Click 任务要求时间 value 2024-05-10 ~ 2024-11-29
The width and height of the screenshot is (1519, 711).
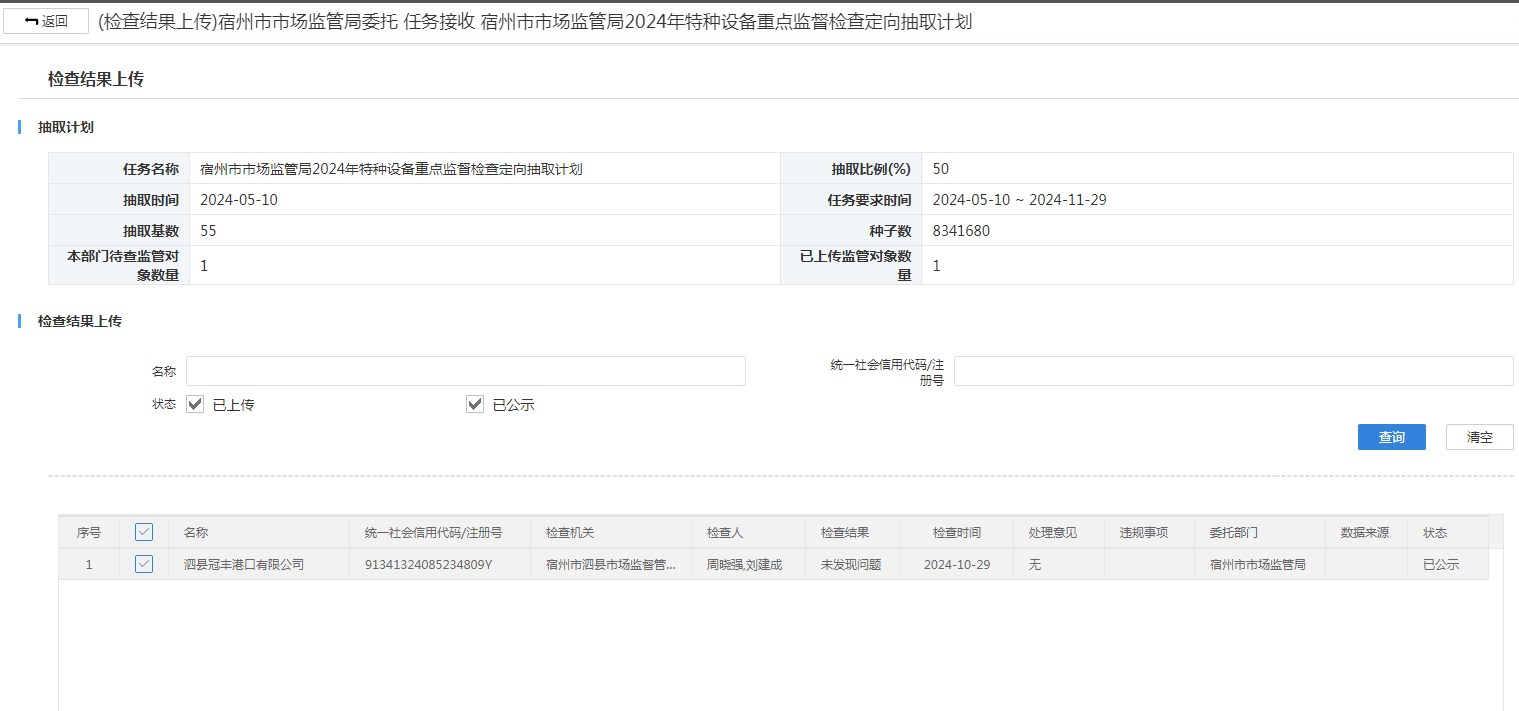pos(1019,200)
